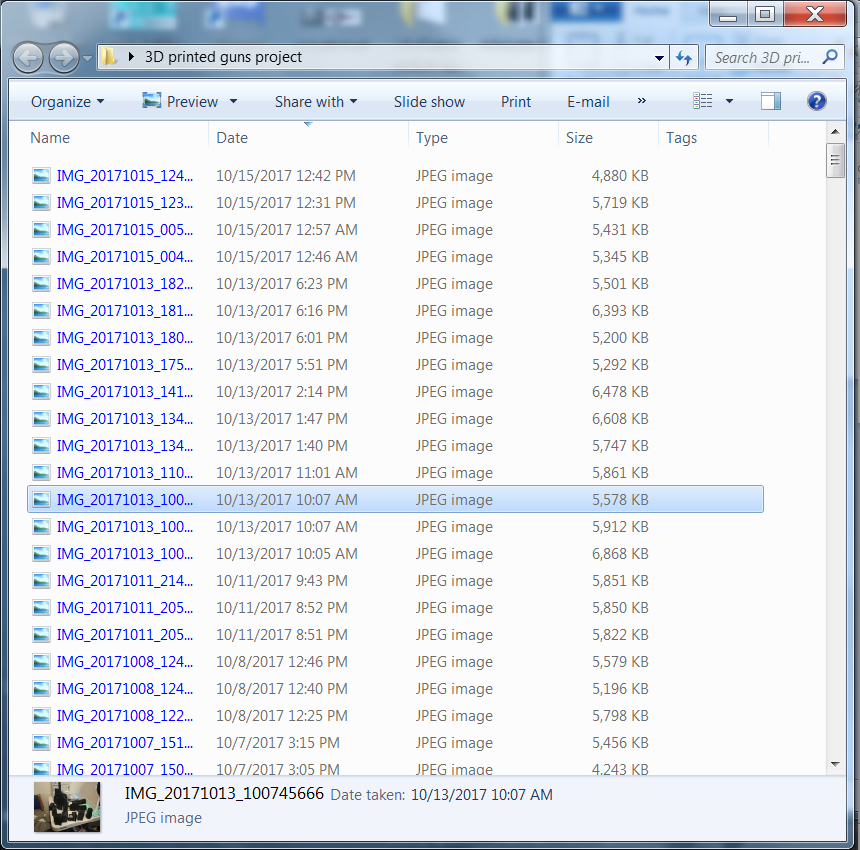Open address bar history dropdown

coord(659,58)
